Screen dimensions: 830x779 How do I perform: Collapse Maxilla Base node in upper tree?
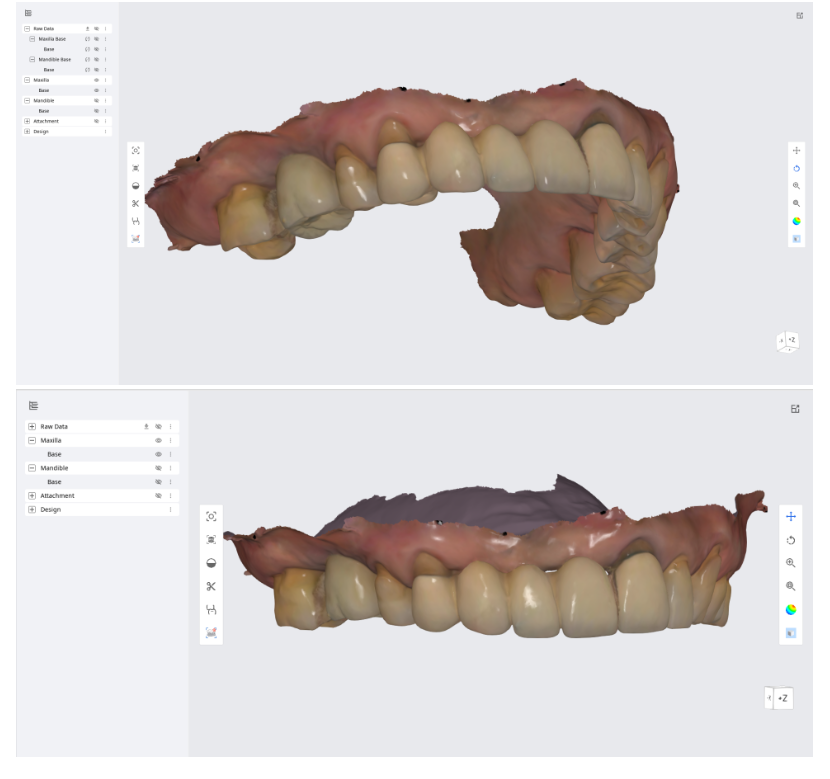[31, 39]
